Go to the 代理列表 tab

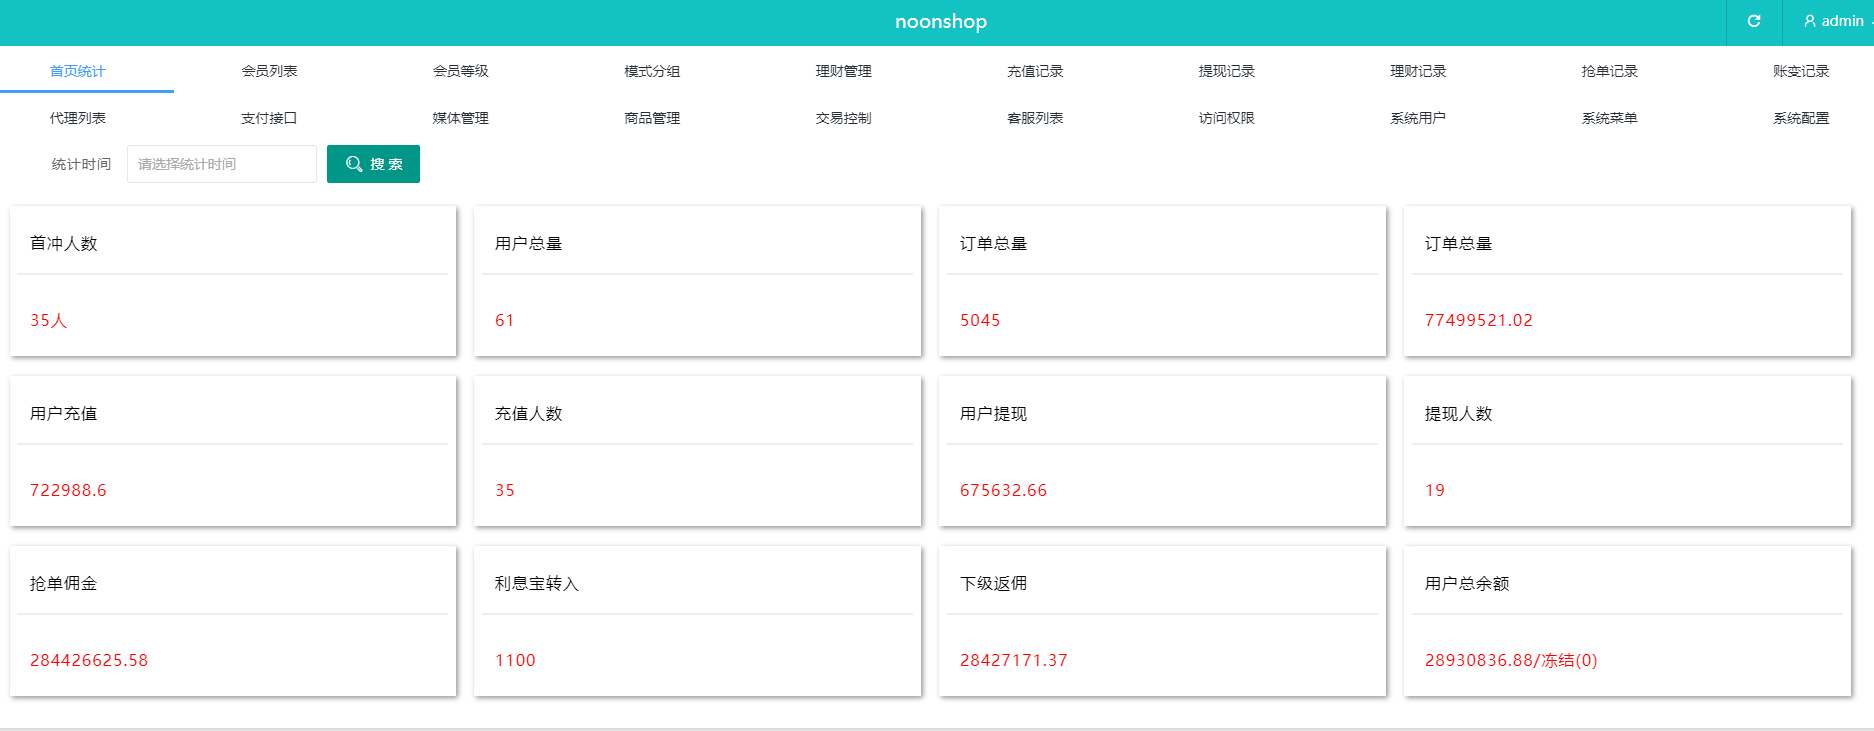pyautogui.click(x=78, y=118)
